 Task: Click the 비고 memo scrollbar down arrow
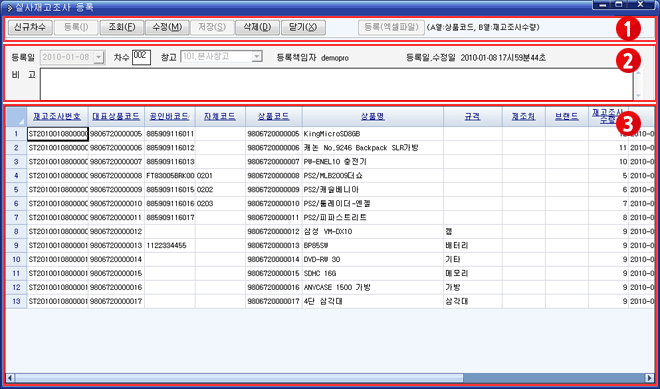click(x=638, y=96)
